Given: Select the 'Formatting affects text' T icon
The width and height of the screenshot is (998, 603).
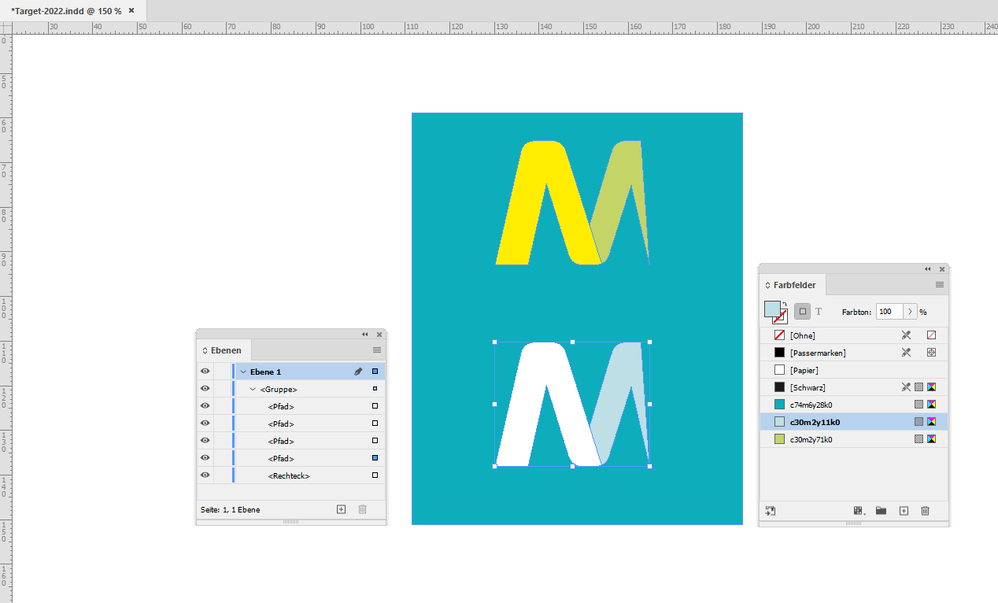Looking at the screenshot, I should click(x=819, y=311).
